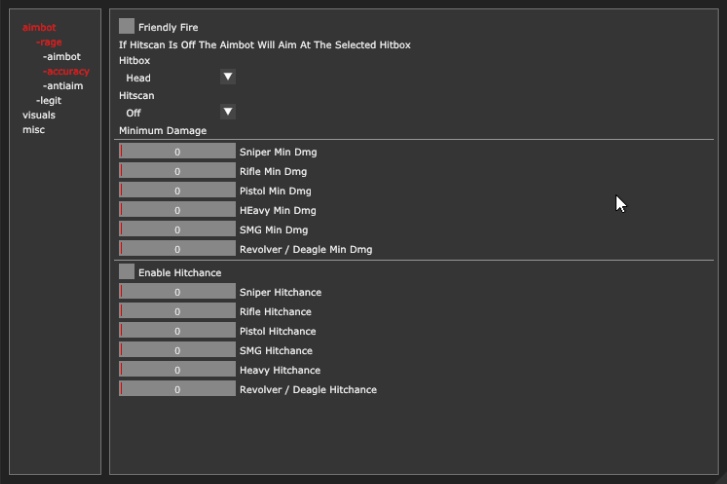Go to the visuals menu

tap(39, 115)
